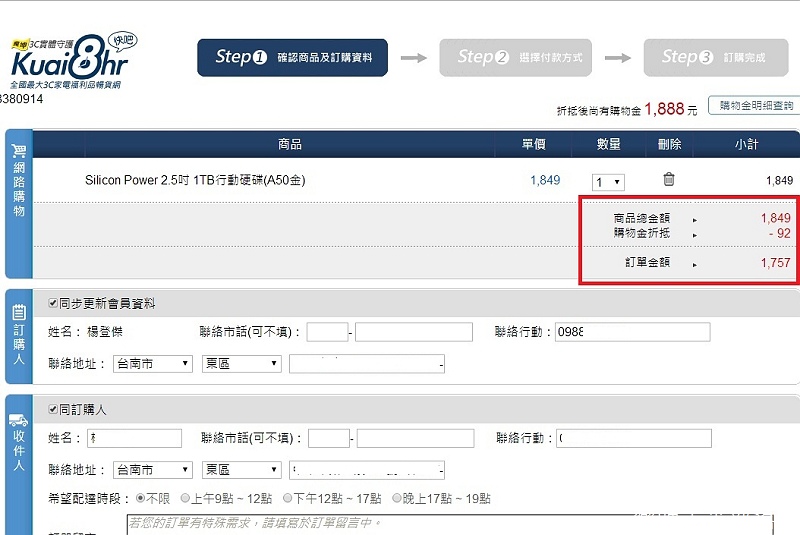The width and height of the screenshot is (800, 535).
Task: Click the Kuai8hr site logo
Action: pos(70,60)
